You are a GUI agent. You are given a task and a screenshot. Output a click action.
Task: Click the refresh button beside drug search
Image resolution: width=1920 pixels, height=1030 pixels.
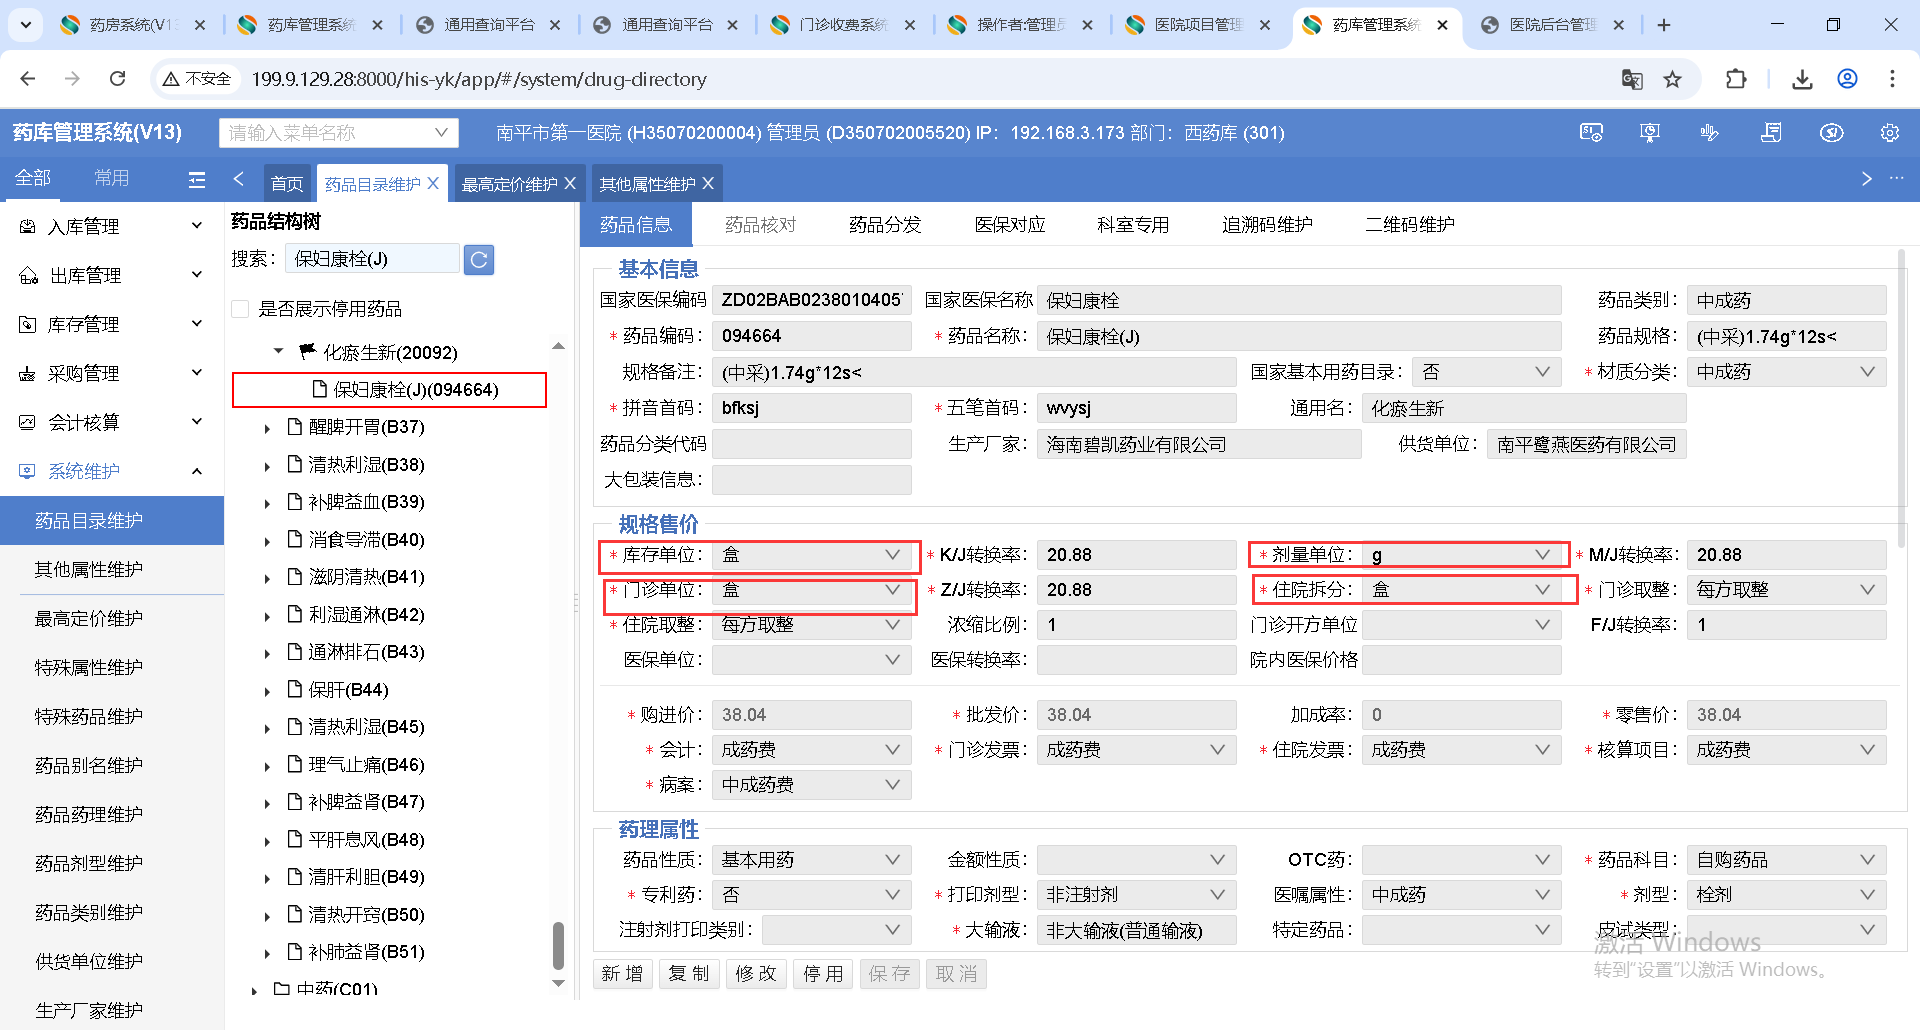click(x=479, y=260)
